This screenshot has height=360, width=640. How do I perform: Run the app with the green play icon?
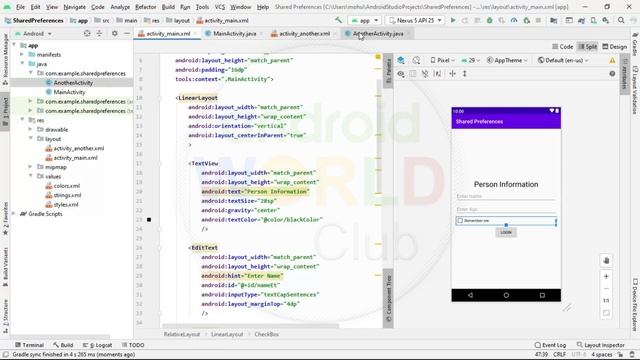[x=453, y=20]
